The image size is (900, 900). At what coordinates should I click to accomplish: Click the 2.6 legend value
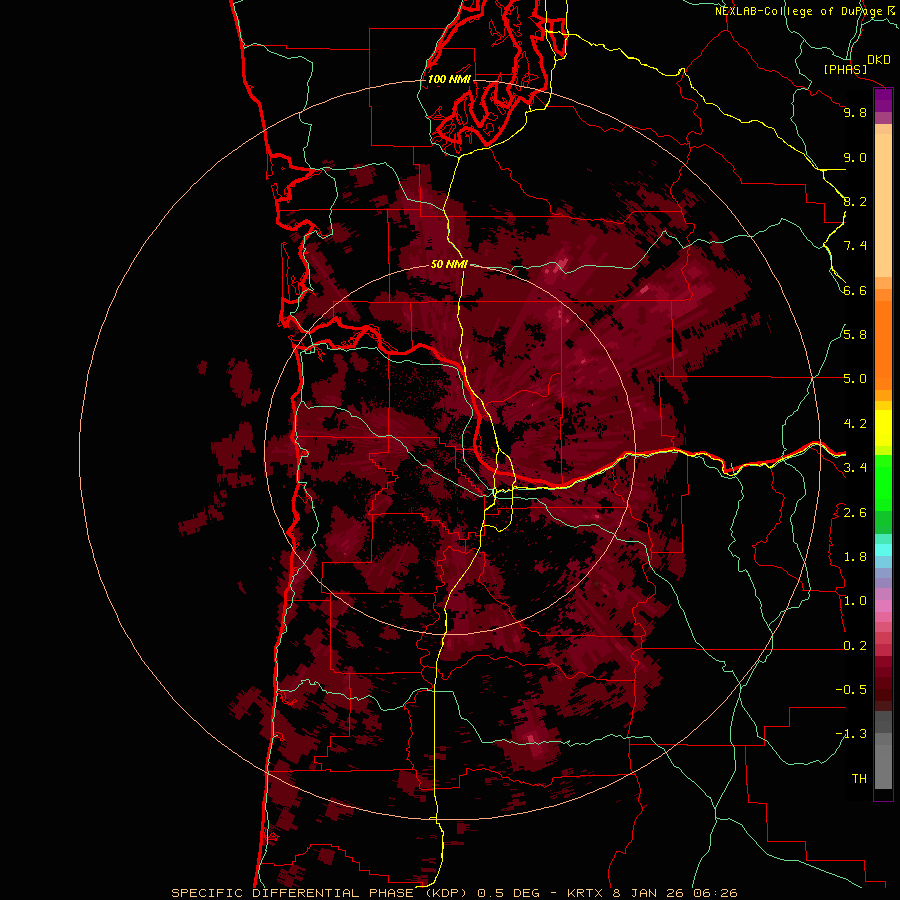click(855, 513)
